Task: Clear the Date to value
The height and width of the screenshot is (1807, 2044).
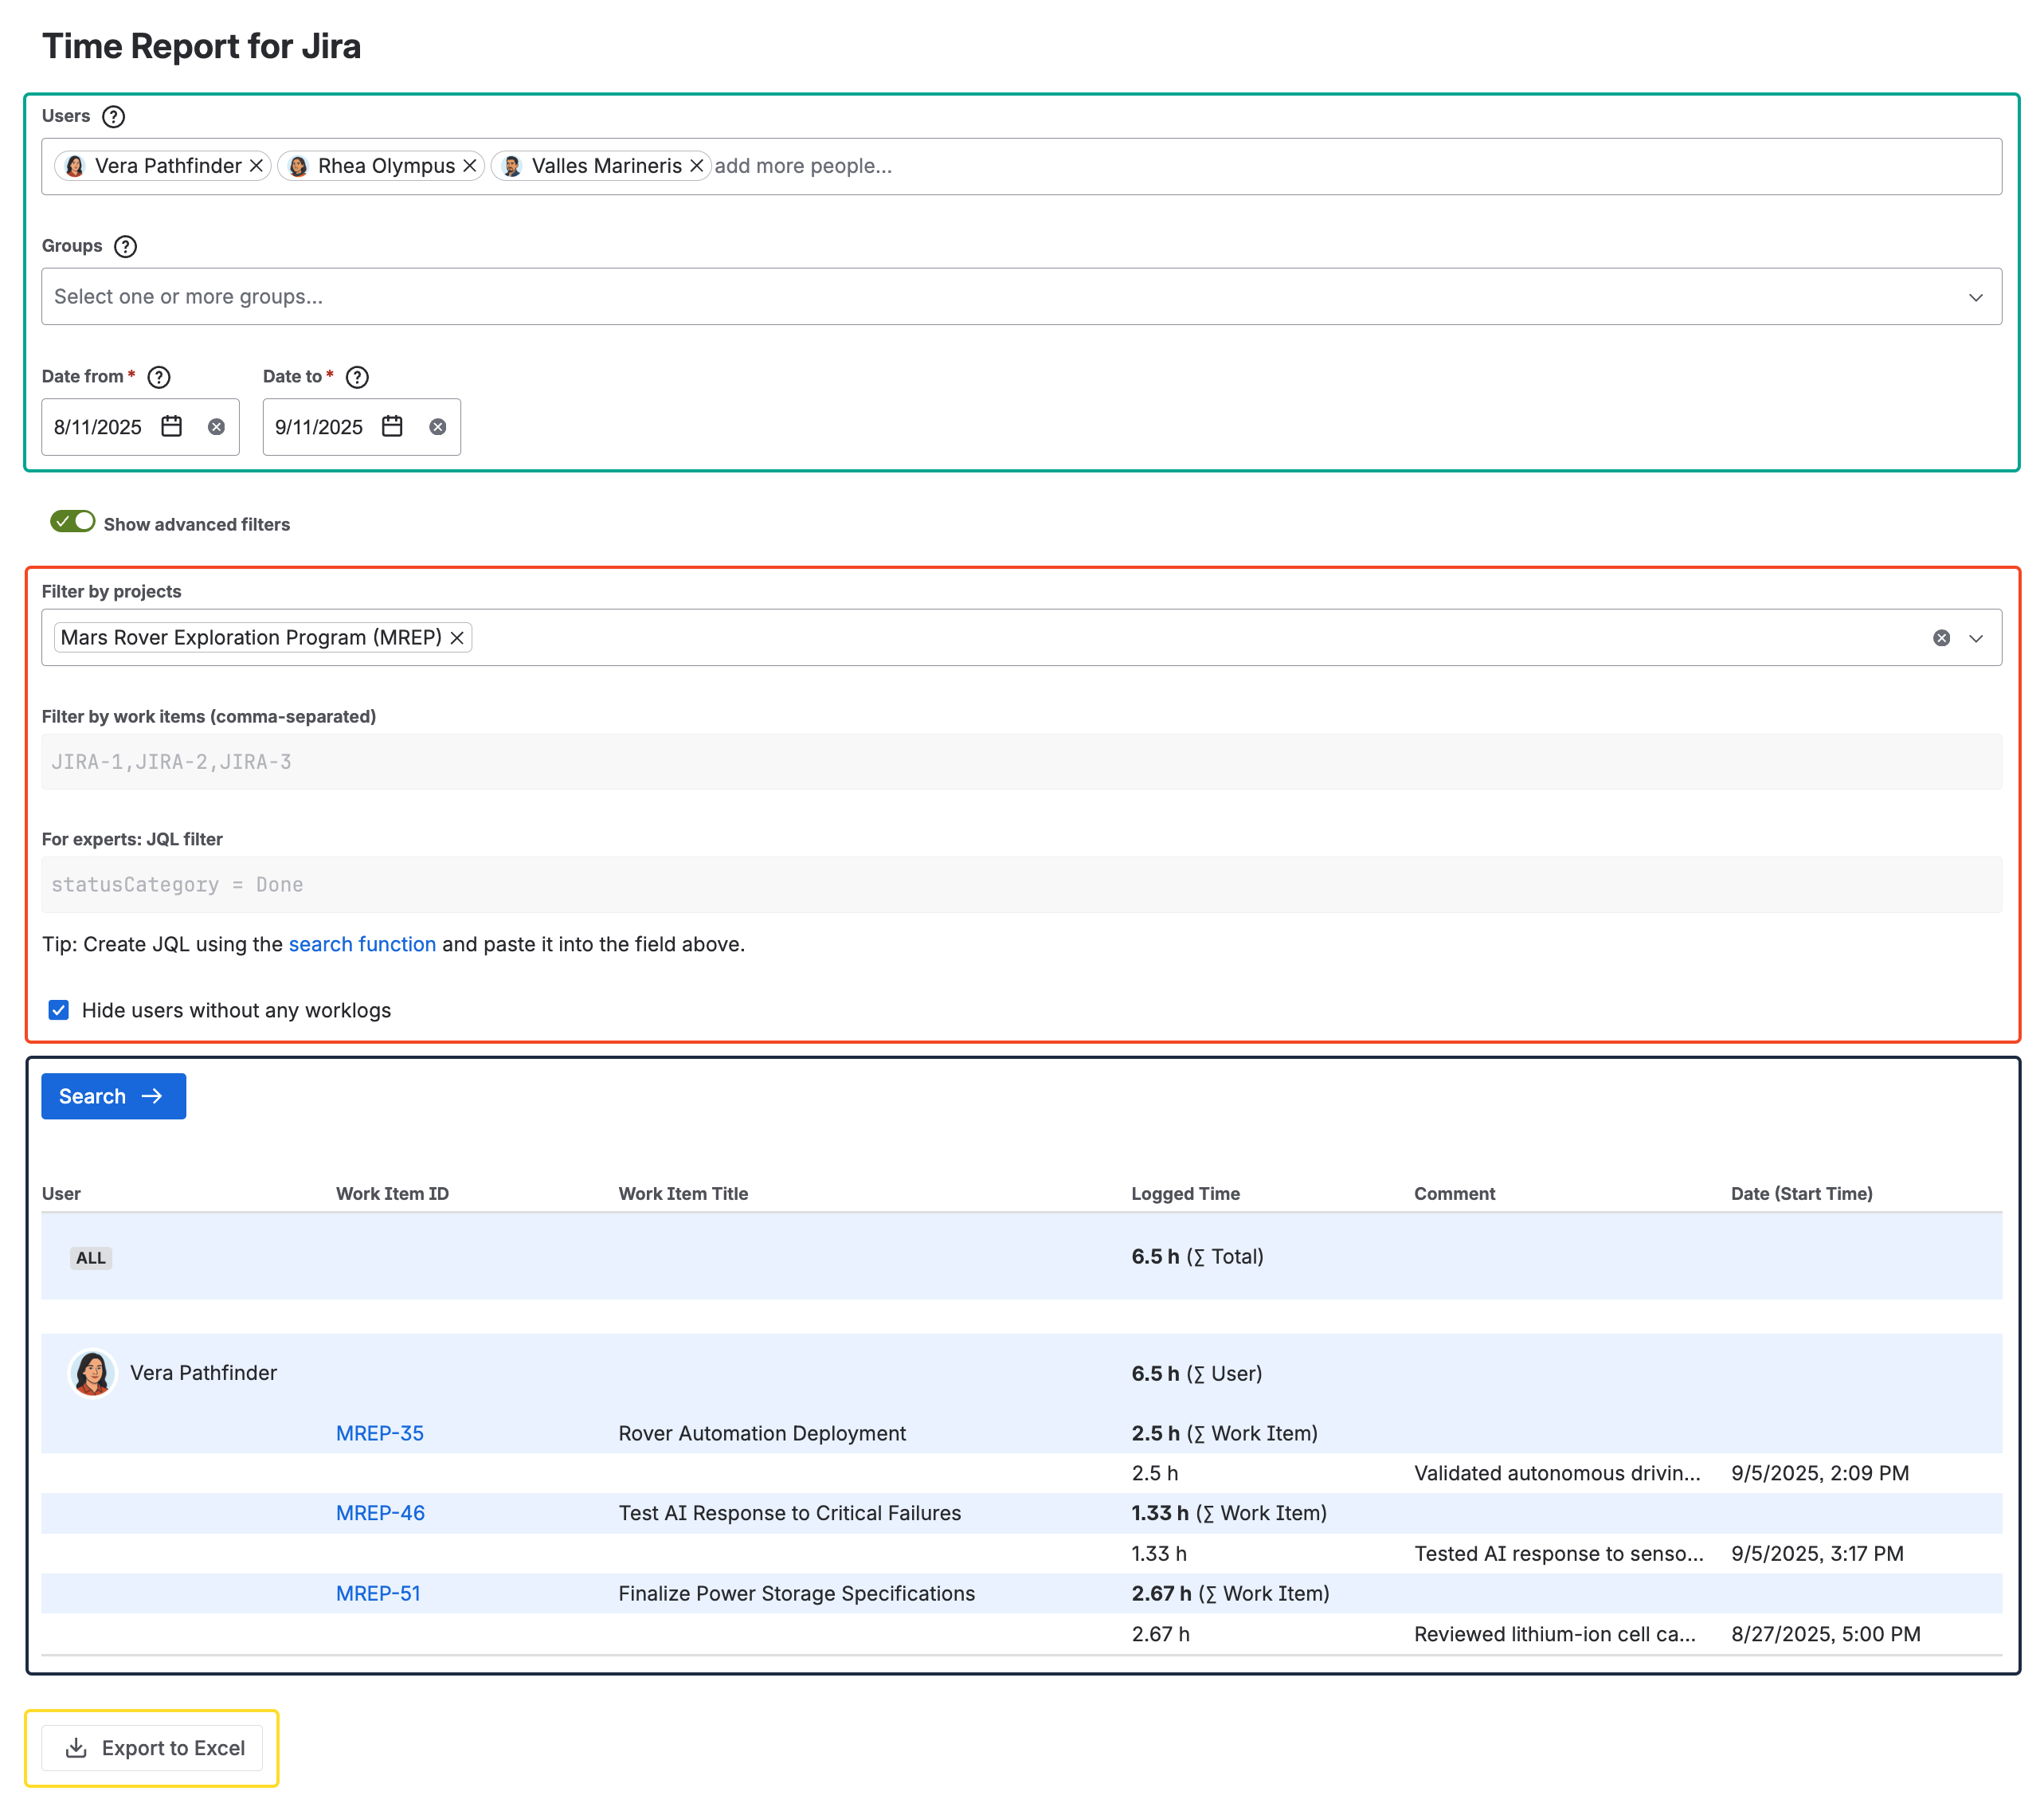Action: coord(438,427)
